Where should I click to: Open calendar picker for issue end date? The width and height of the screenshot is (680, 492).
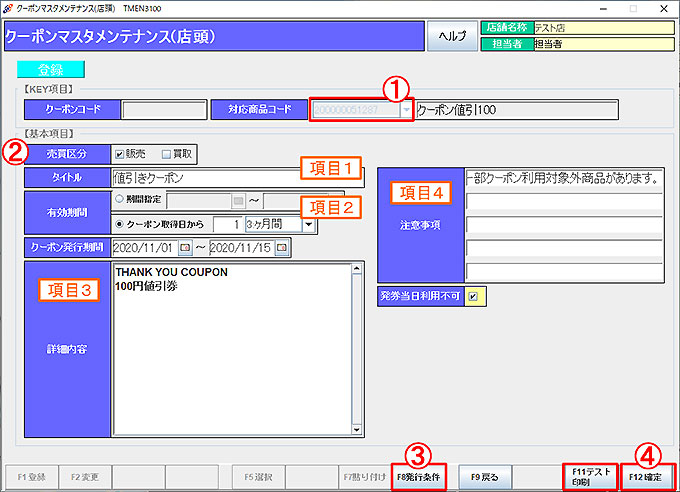[x=282, y=248]
